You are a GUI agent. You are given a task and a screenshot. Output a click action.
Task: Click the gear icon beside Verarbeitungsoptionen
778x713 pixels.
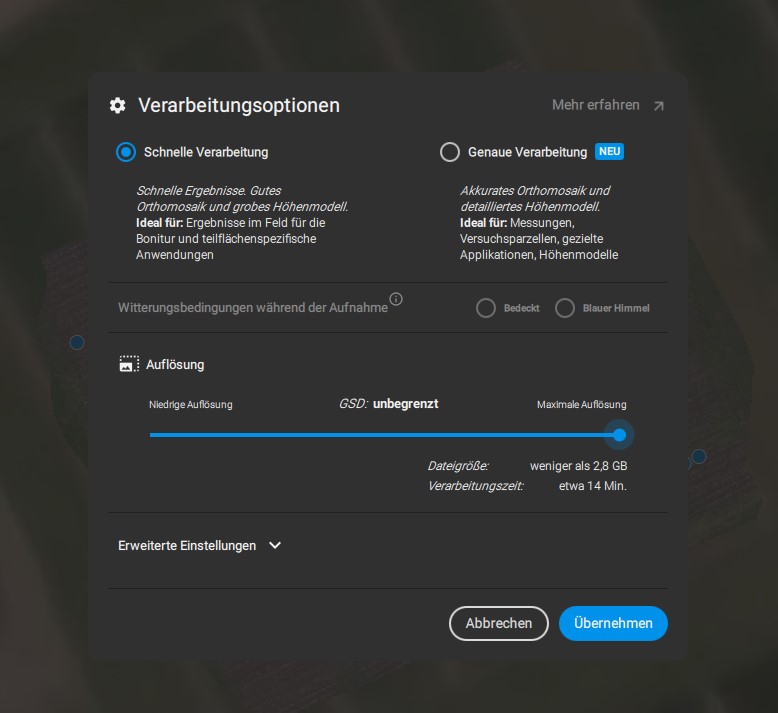pos(118,105)
